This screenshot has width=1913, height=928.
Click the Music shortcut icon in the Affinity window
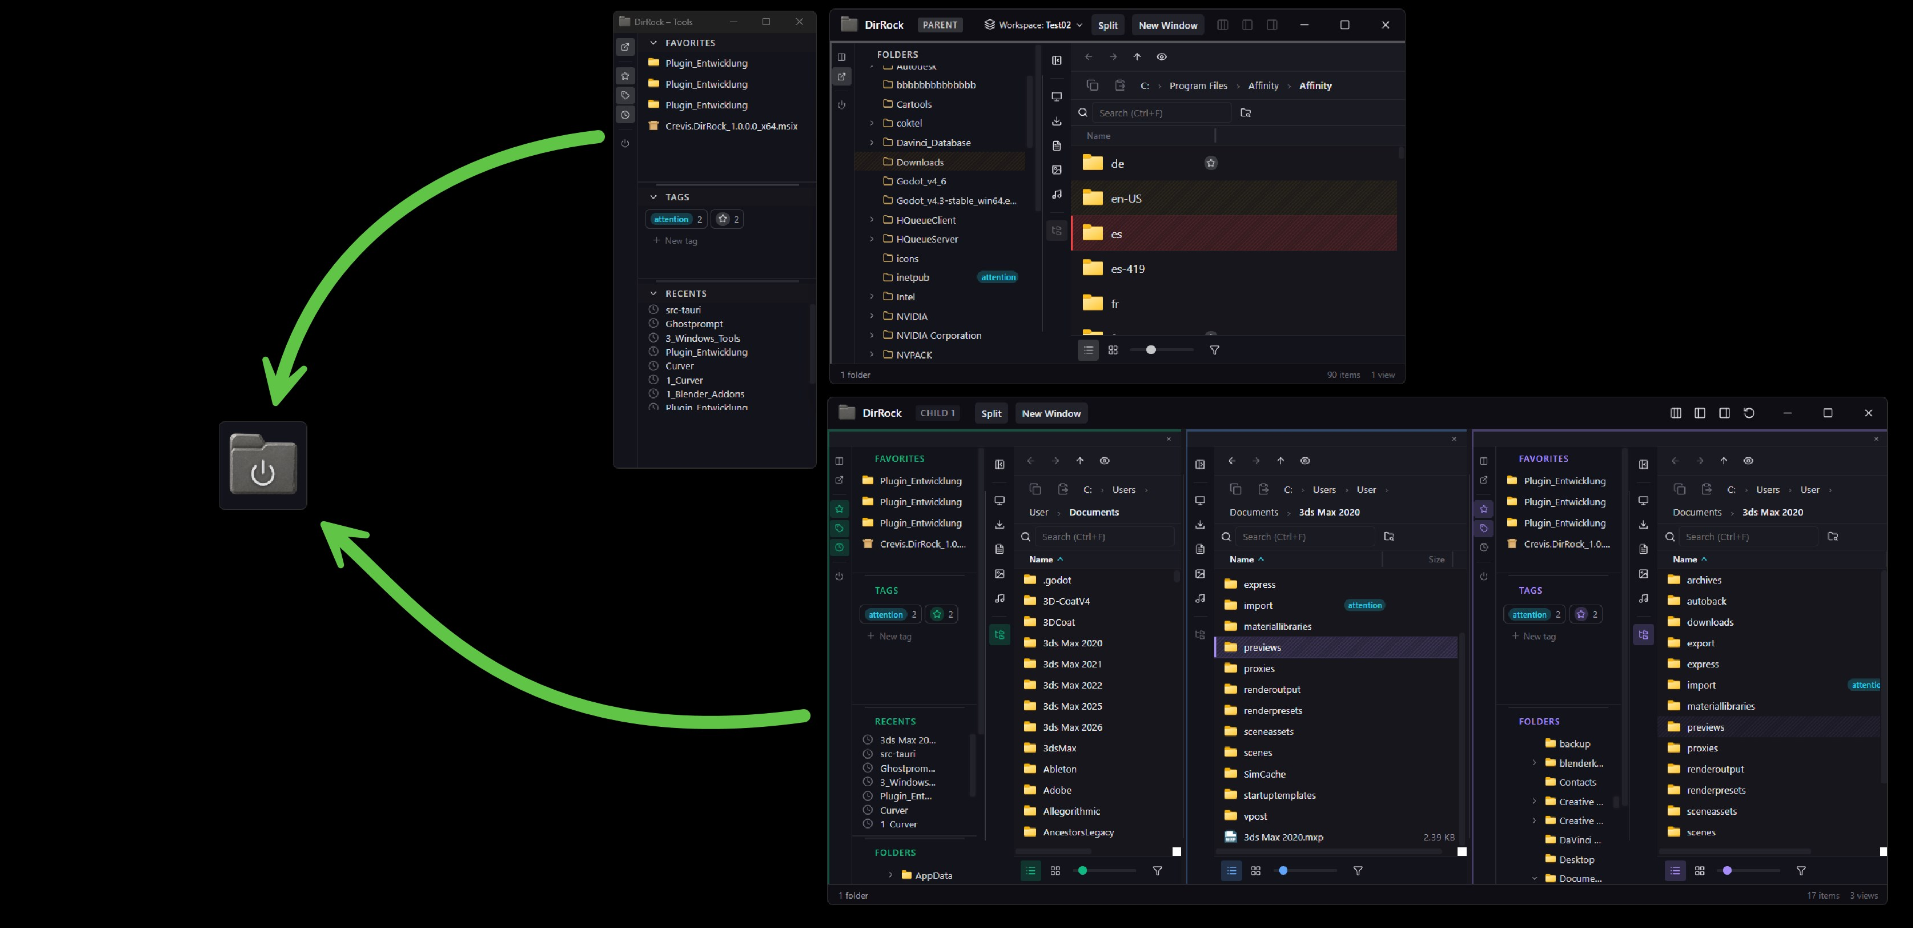(x=1056, y=195)
